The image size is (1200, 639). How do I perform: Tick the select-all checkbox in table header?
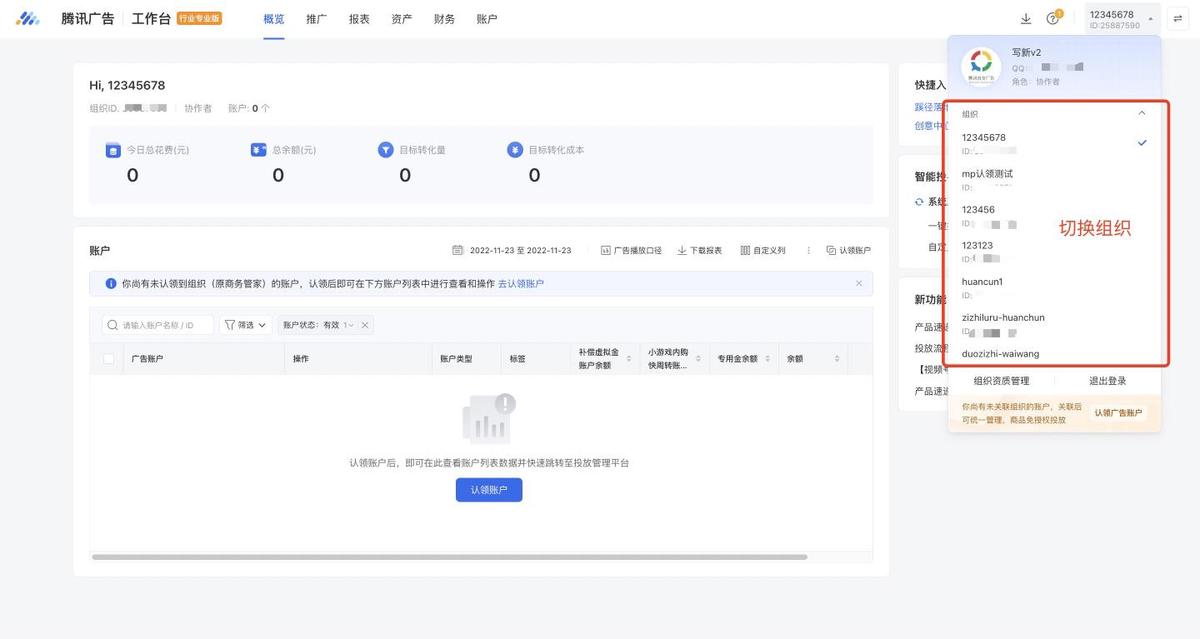click(108, 358)
